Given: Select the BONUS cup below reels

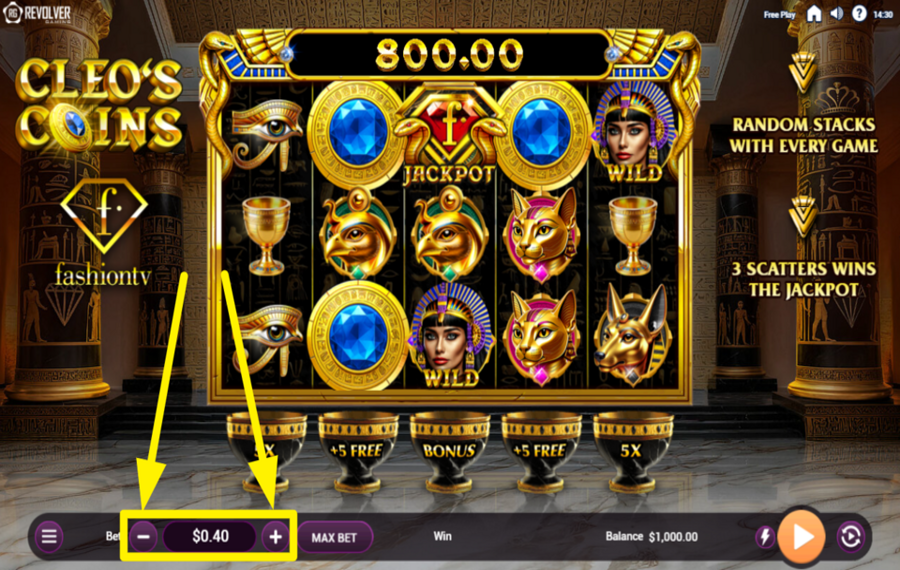Looking at the screenshot, I should click(x=449, y=452).
